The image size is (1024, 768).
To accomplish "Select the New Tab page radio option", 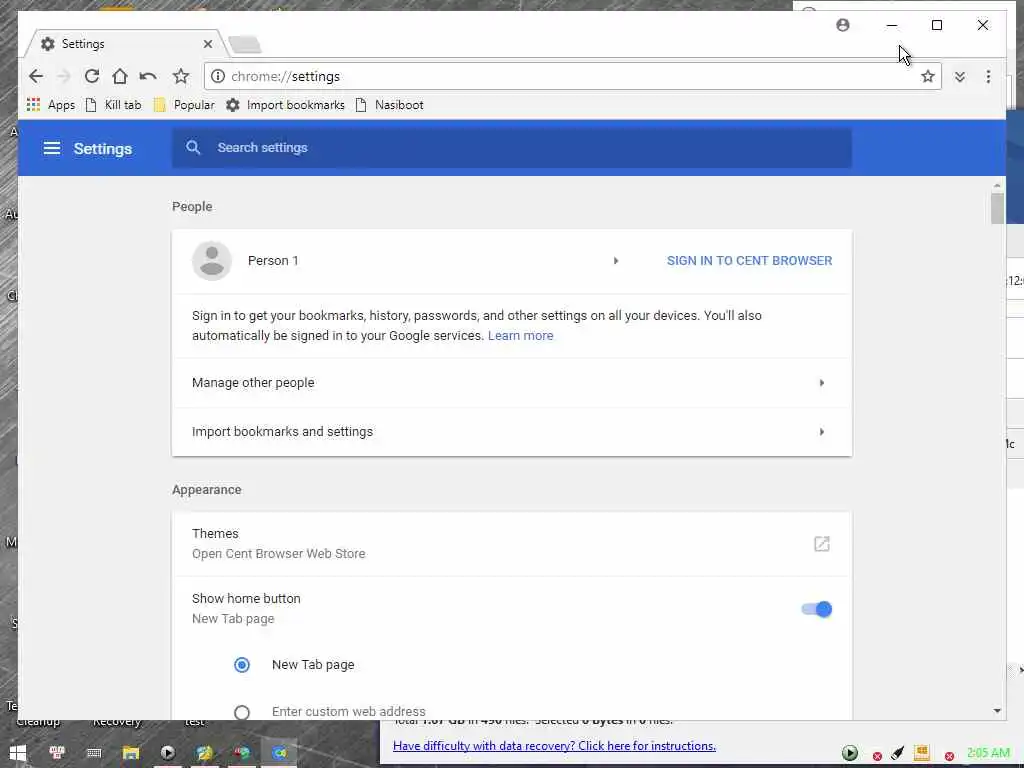I will [x=242, y=665].
